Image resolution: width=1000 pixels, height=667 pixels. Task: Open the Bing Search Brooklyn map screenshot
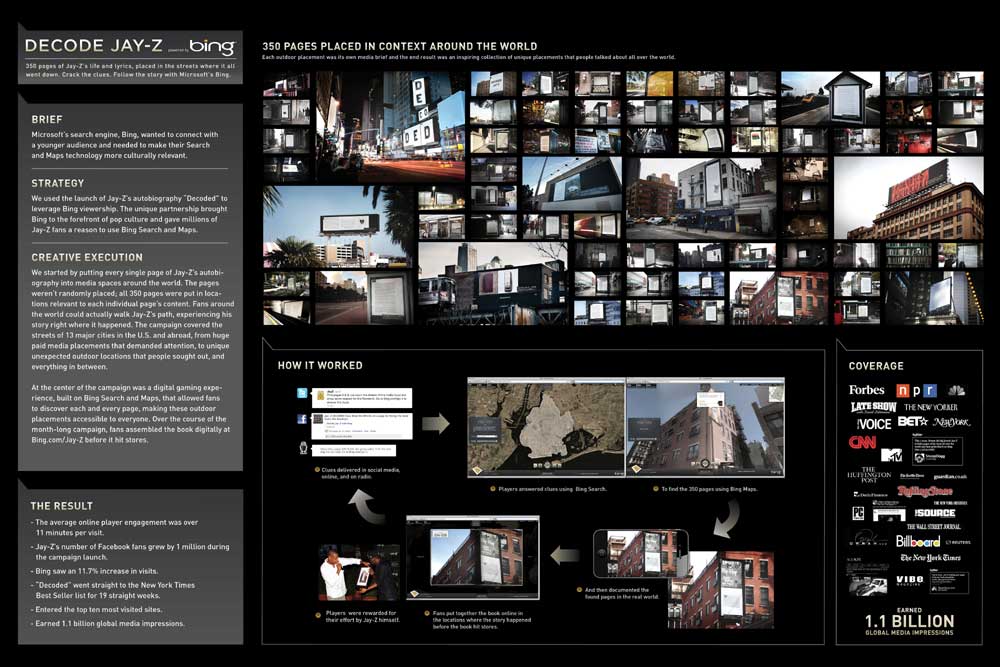click(x=546, y=427)
